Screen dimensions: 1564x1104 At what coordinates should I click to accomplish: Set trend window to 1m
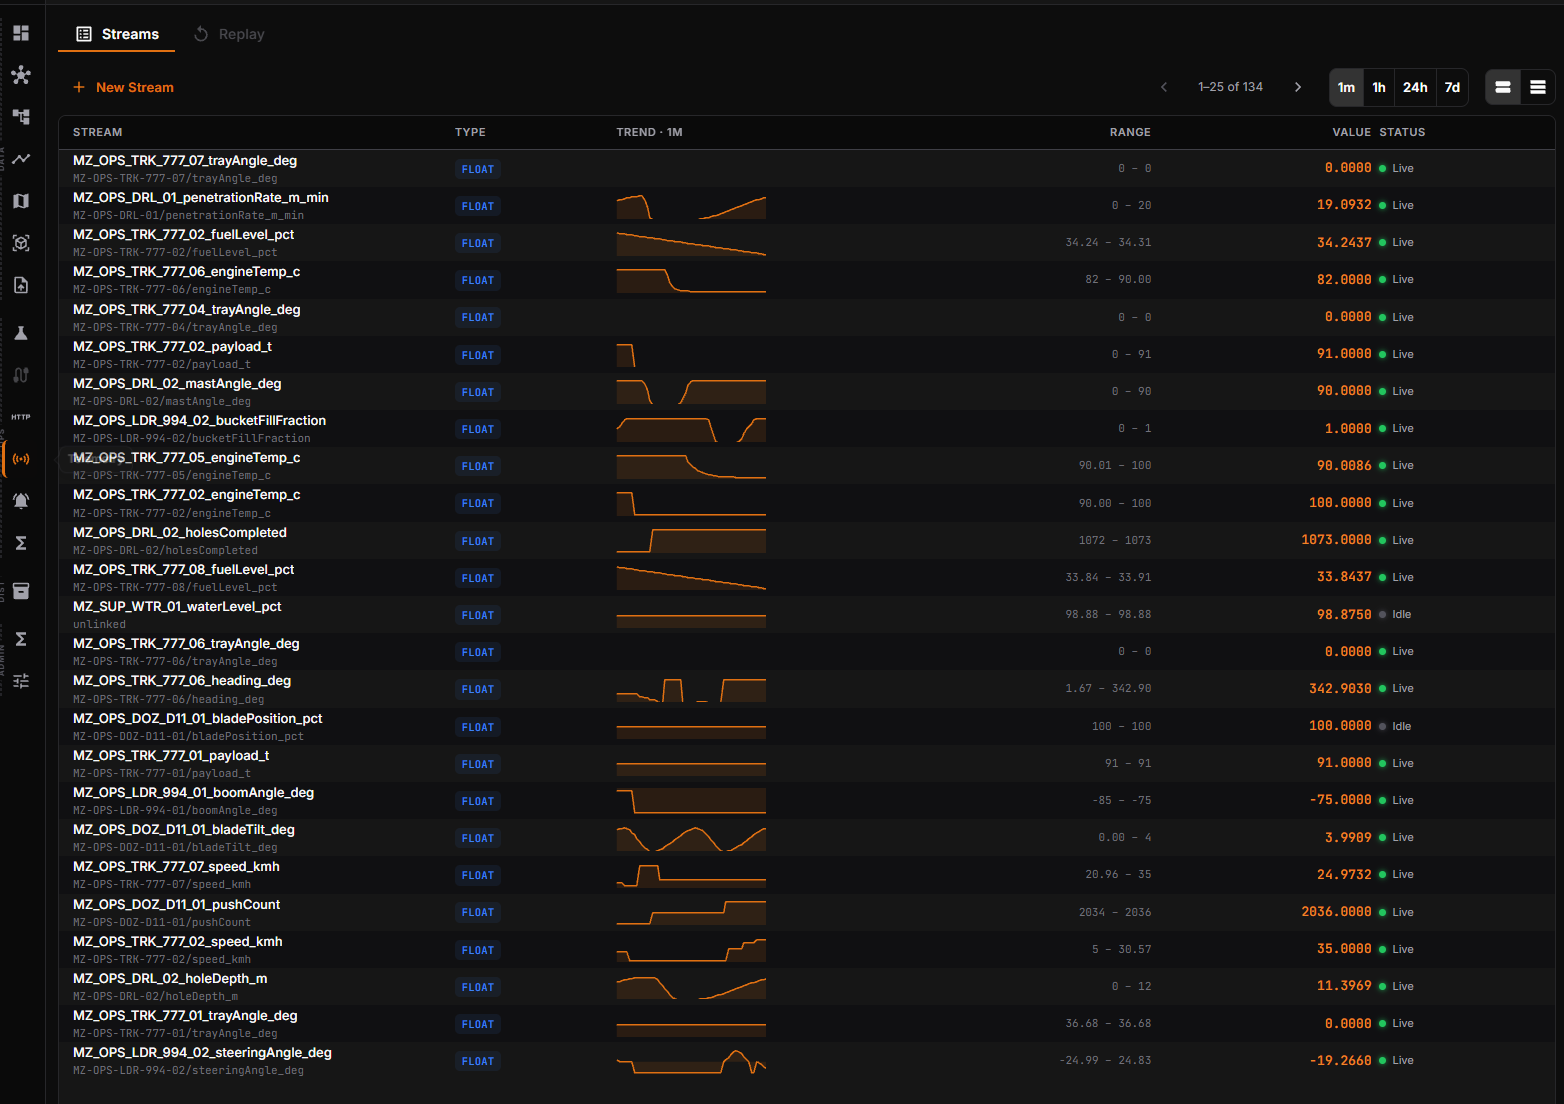pyautogui.click(x=1346, y=87)
